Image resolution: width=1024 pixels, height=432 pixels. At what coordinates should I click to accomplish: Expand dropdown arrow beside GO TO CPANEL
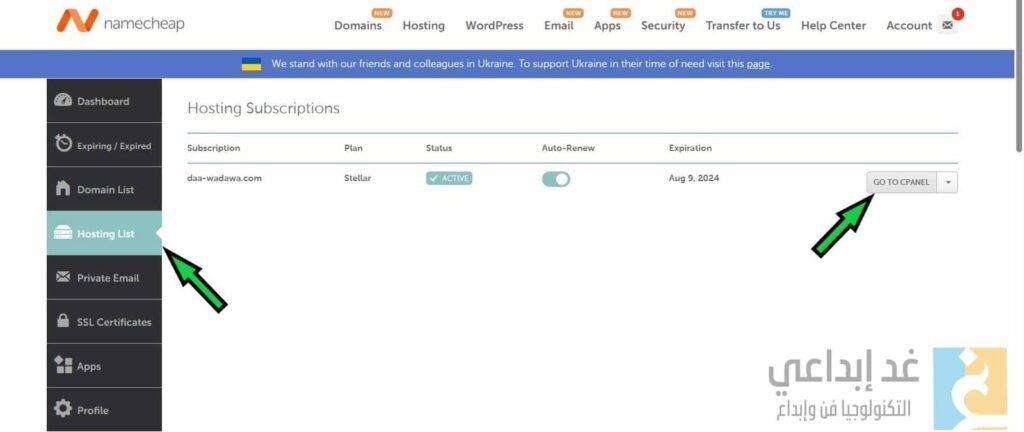[x=948, y=182]
